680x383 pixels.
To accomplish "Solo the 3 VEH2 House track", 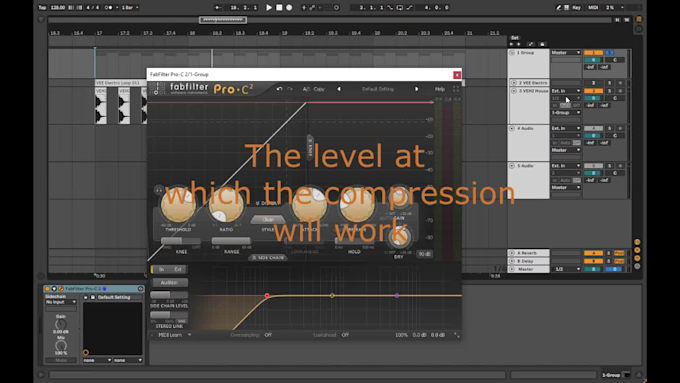I will click(609, 91).
